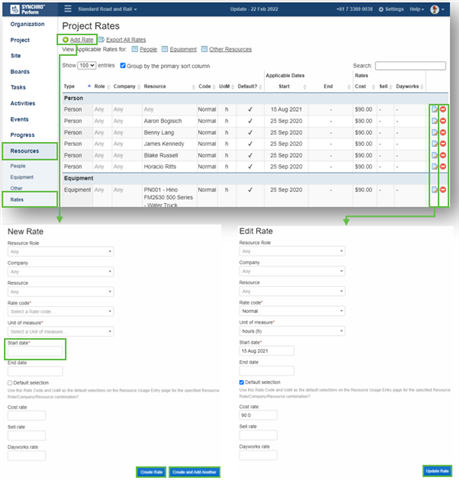Image resolution: width=459 pixels, height=480 pixels.
Task: Edit the PN001 Hino equipment rate
Action: [x=434, y=190]
